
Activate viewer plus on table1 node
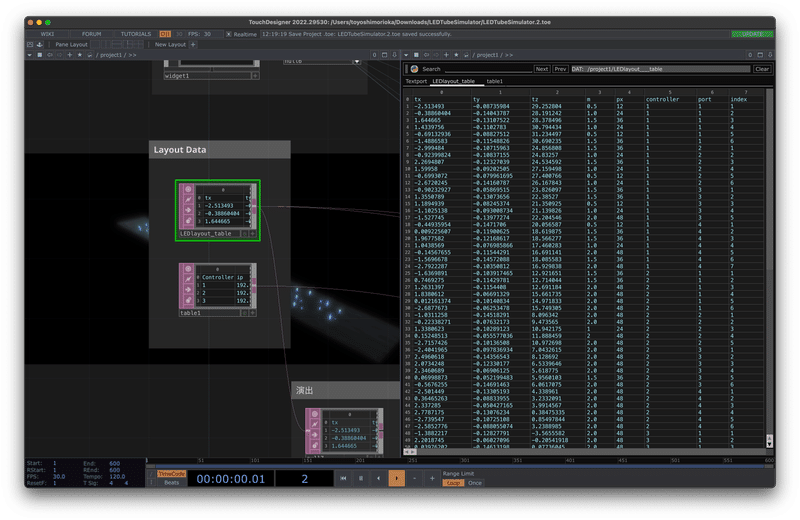click(x=253, y=313)
